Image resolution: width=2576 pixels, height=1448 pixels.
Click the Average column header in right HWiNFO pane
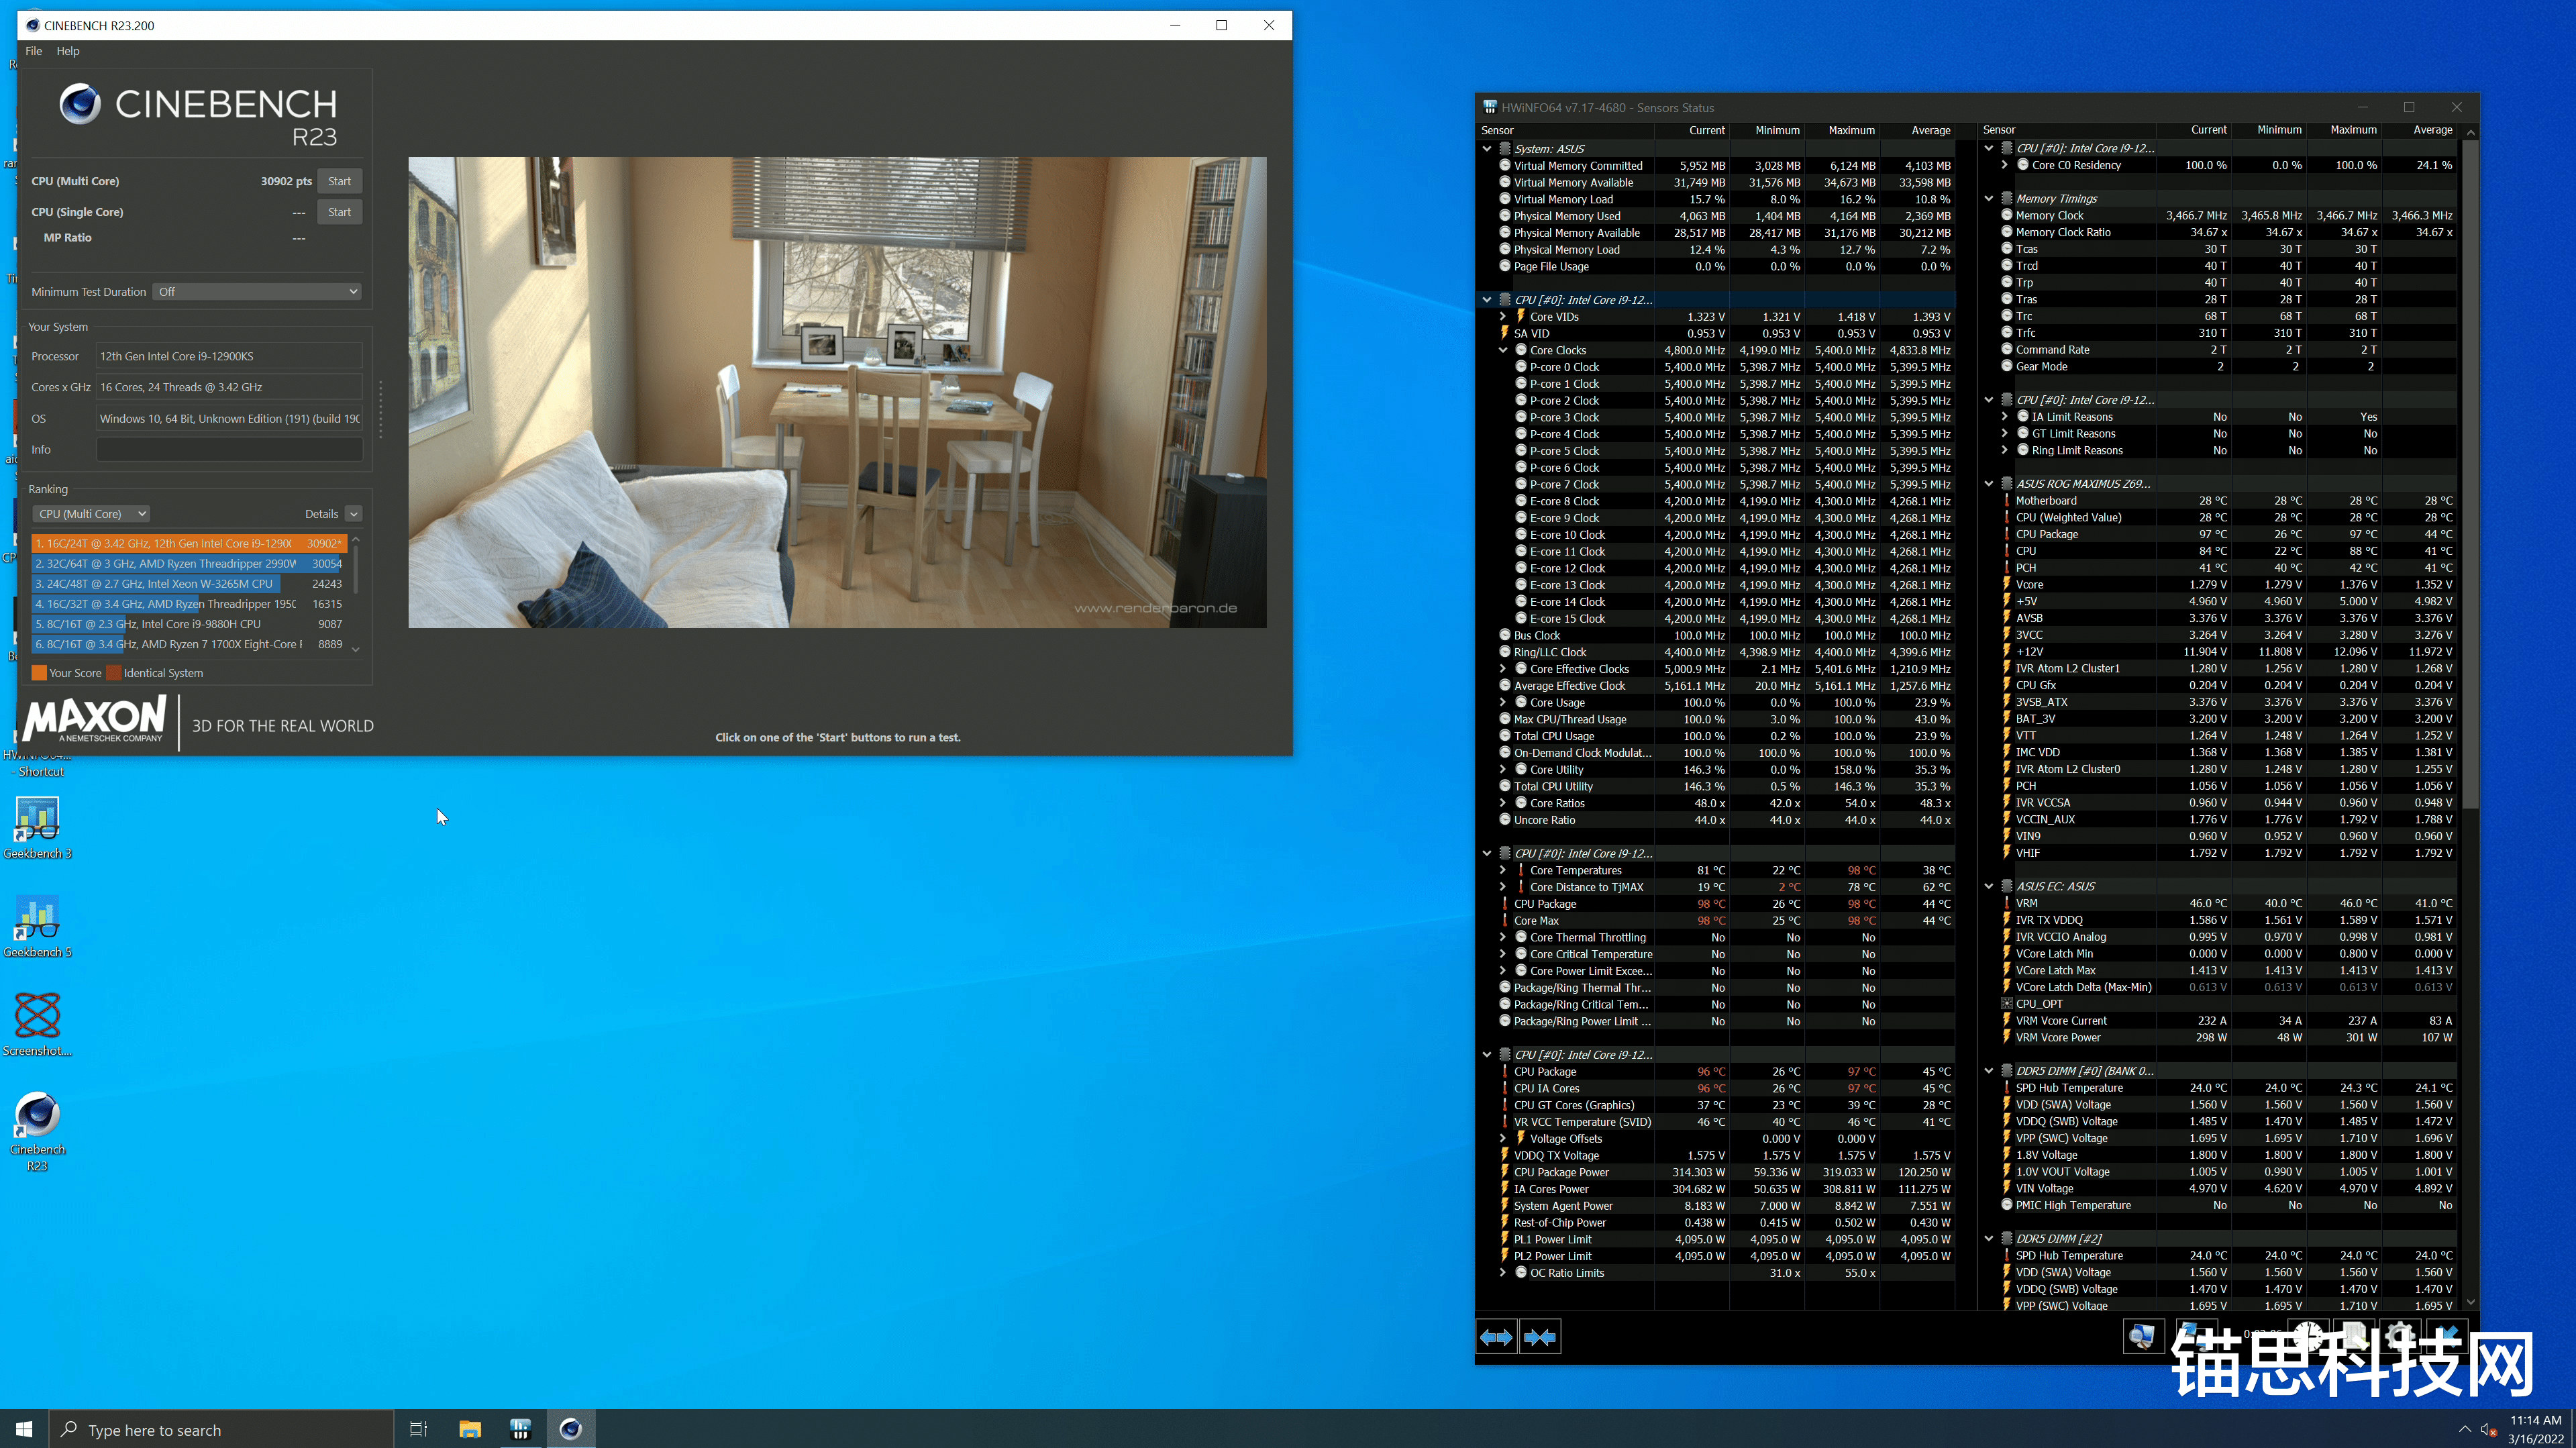pyautogui.click(x=2420, y=130)
